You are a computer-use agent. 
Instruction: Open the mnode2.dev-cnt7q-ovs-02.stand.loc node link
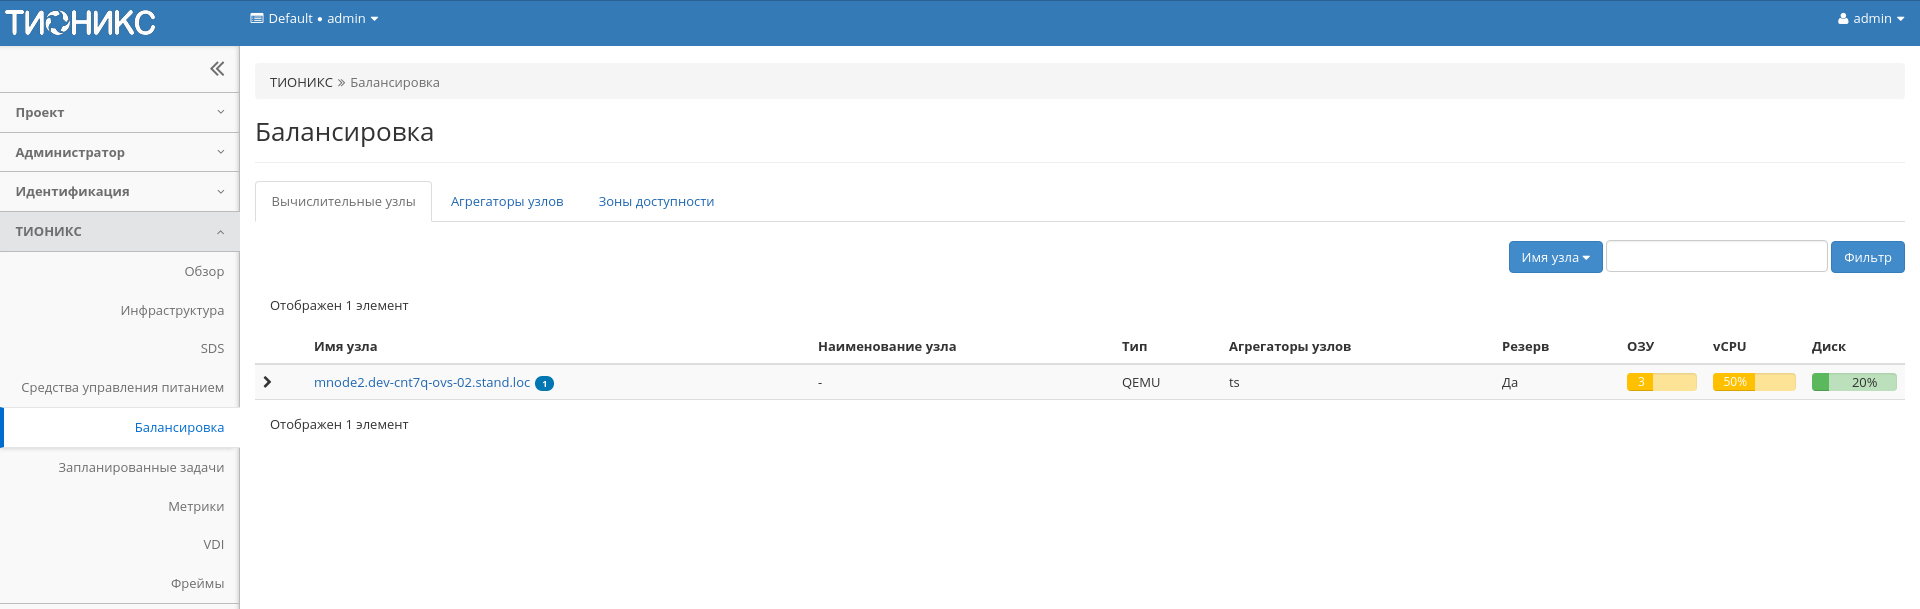(422, 382)
